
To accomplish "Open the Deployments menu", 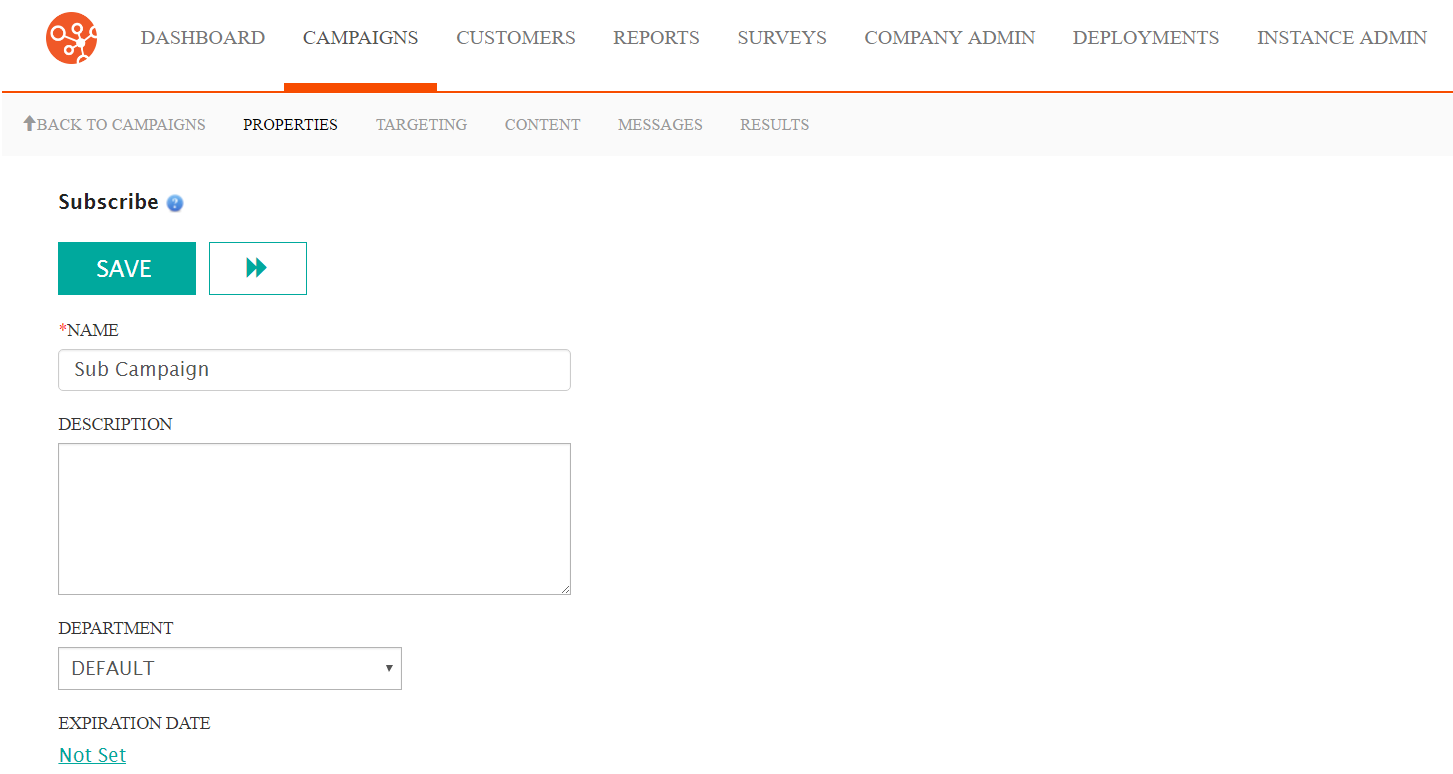I will tap(1146, 38).
